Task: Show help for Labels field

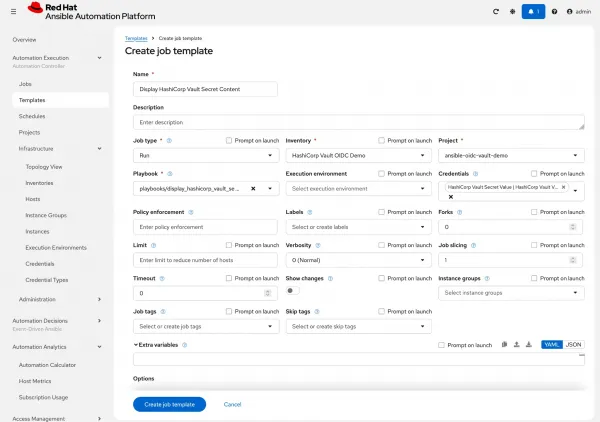Action: [x=310, y=212]
